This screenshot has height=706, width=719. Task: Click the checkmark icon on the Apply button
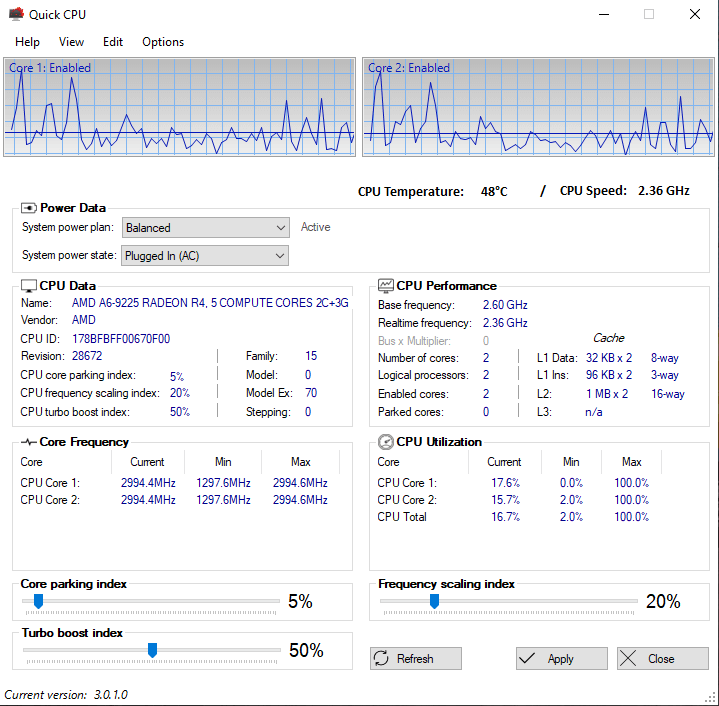527,658
